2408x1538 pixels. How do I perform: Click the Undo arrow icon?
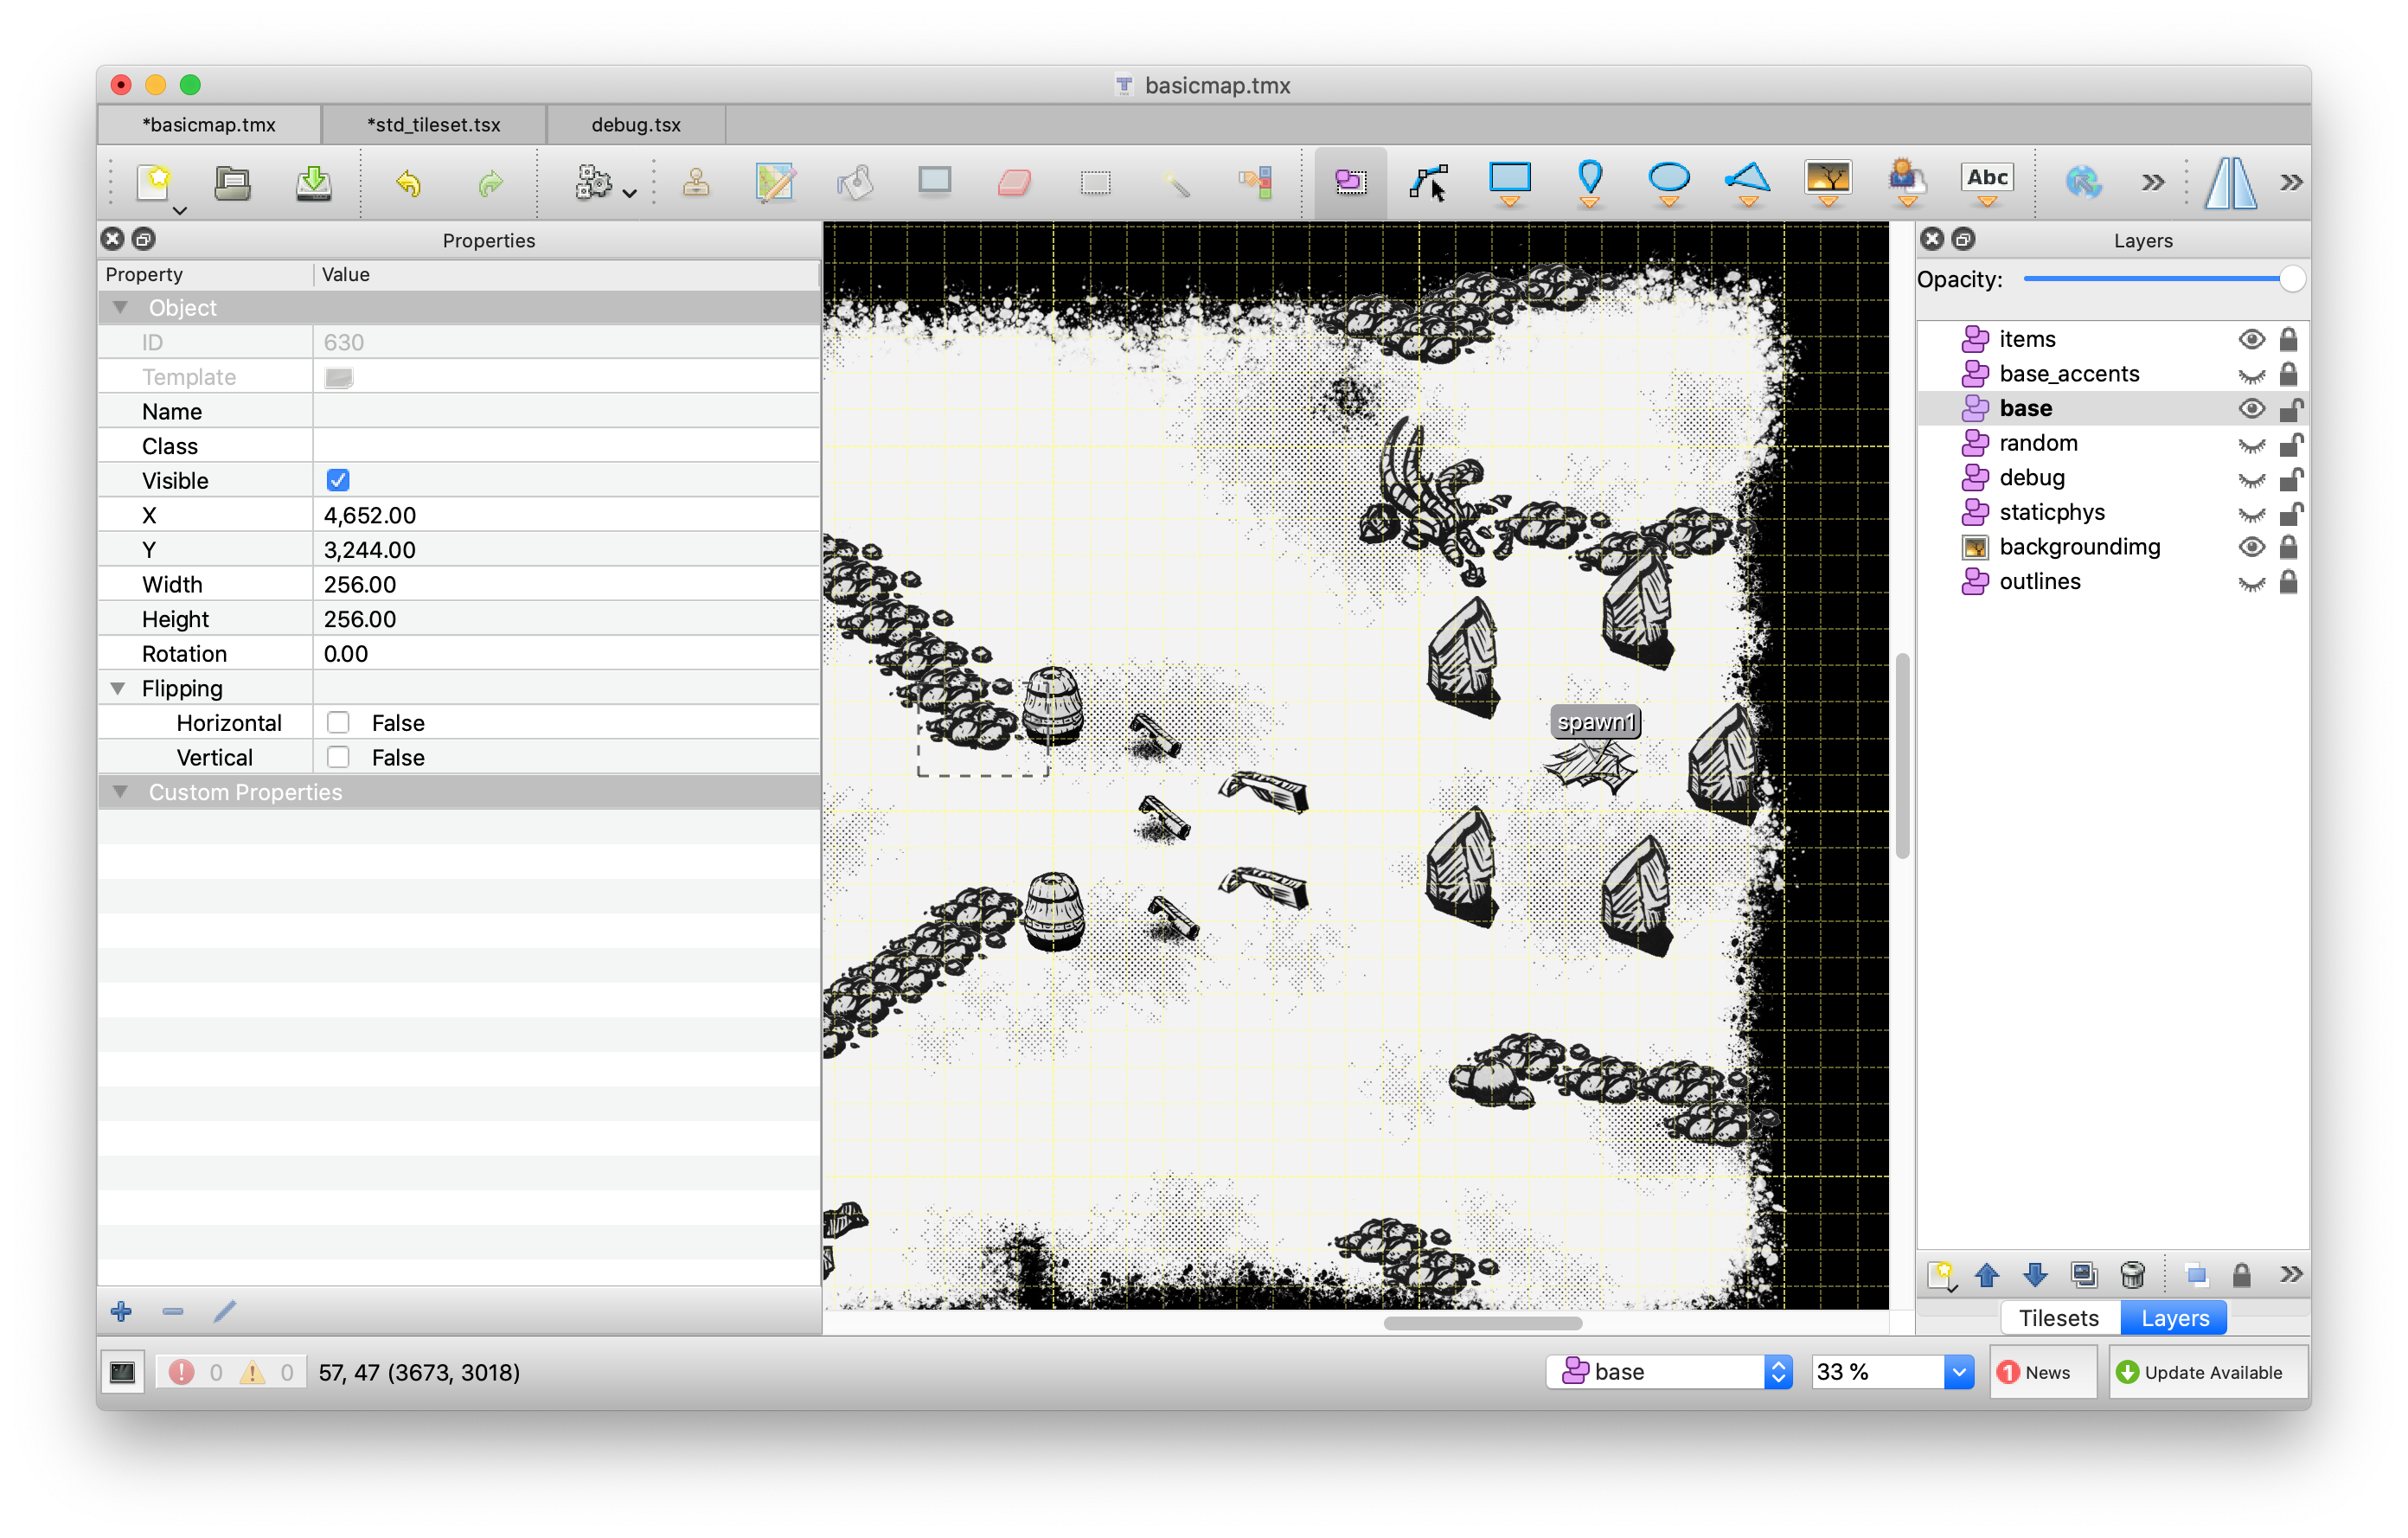(x=408, y=183)
